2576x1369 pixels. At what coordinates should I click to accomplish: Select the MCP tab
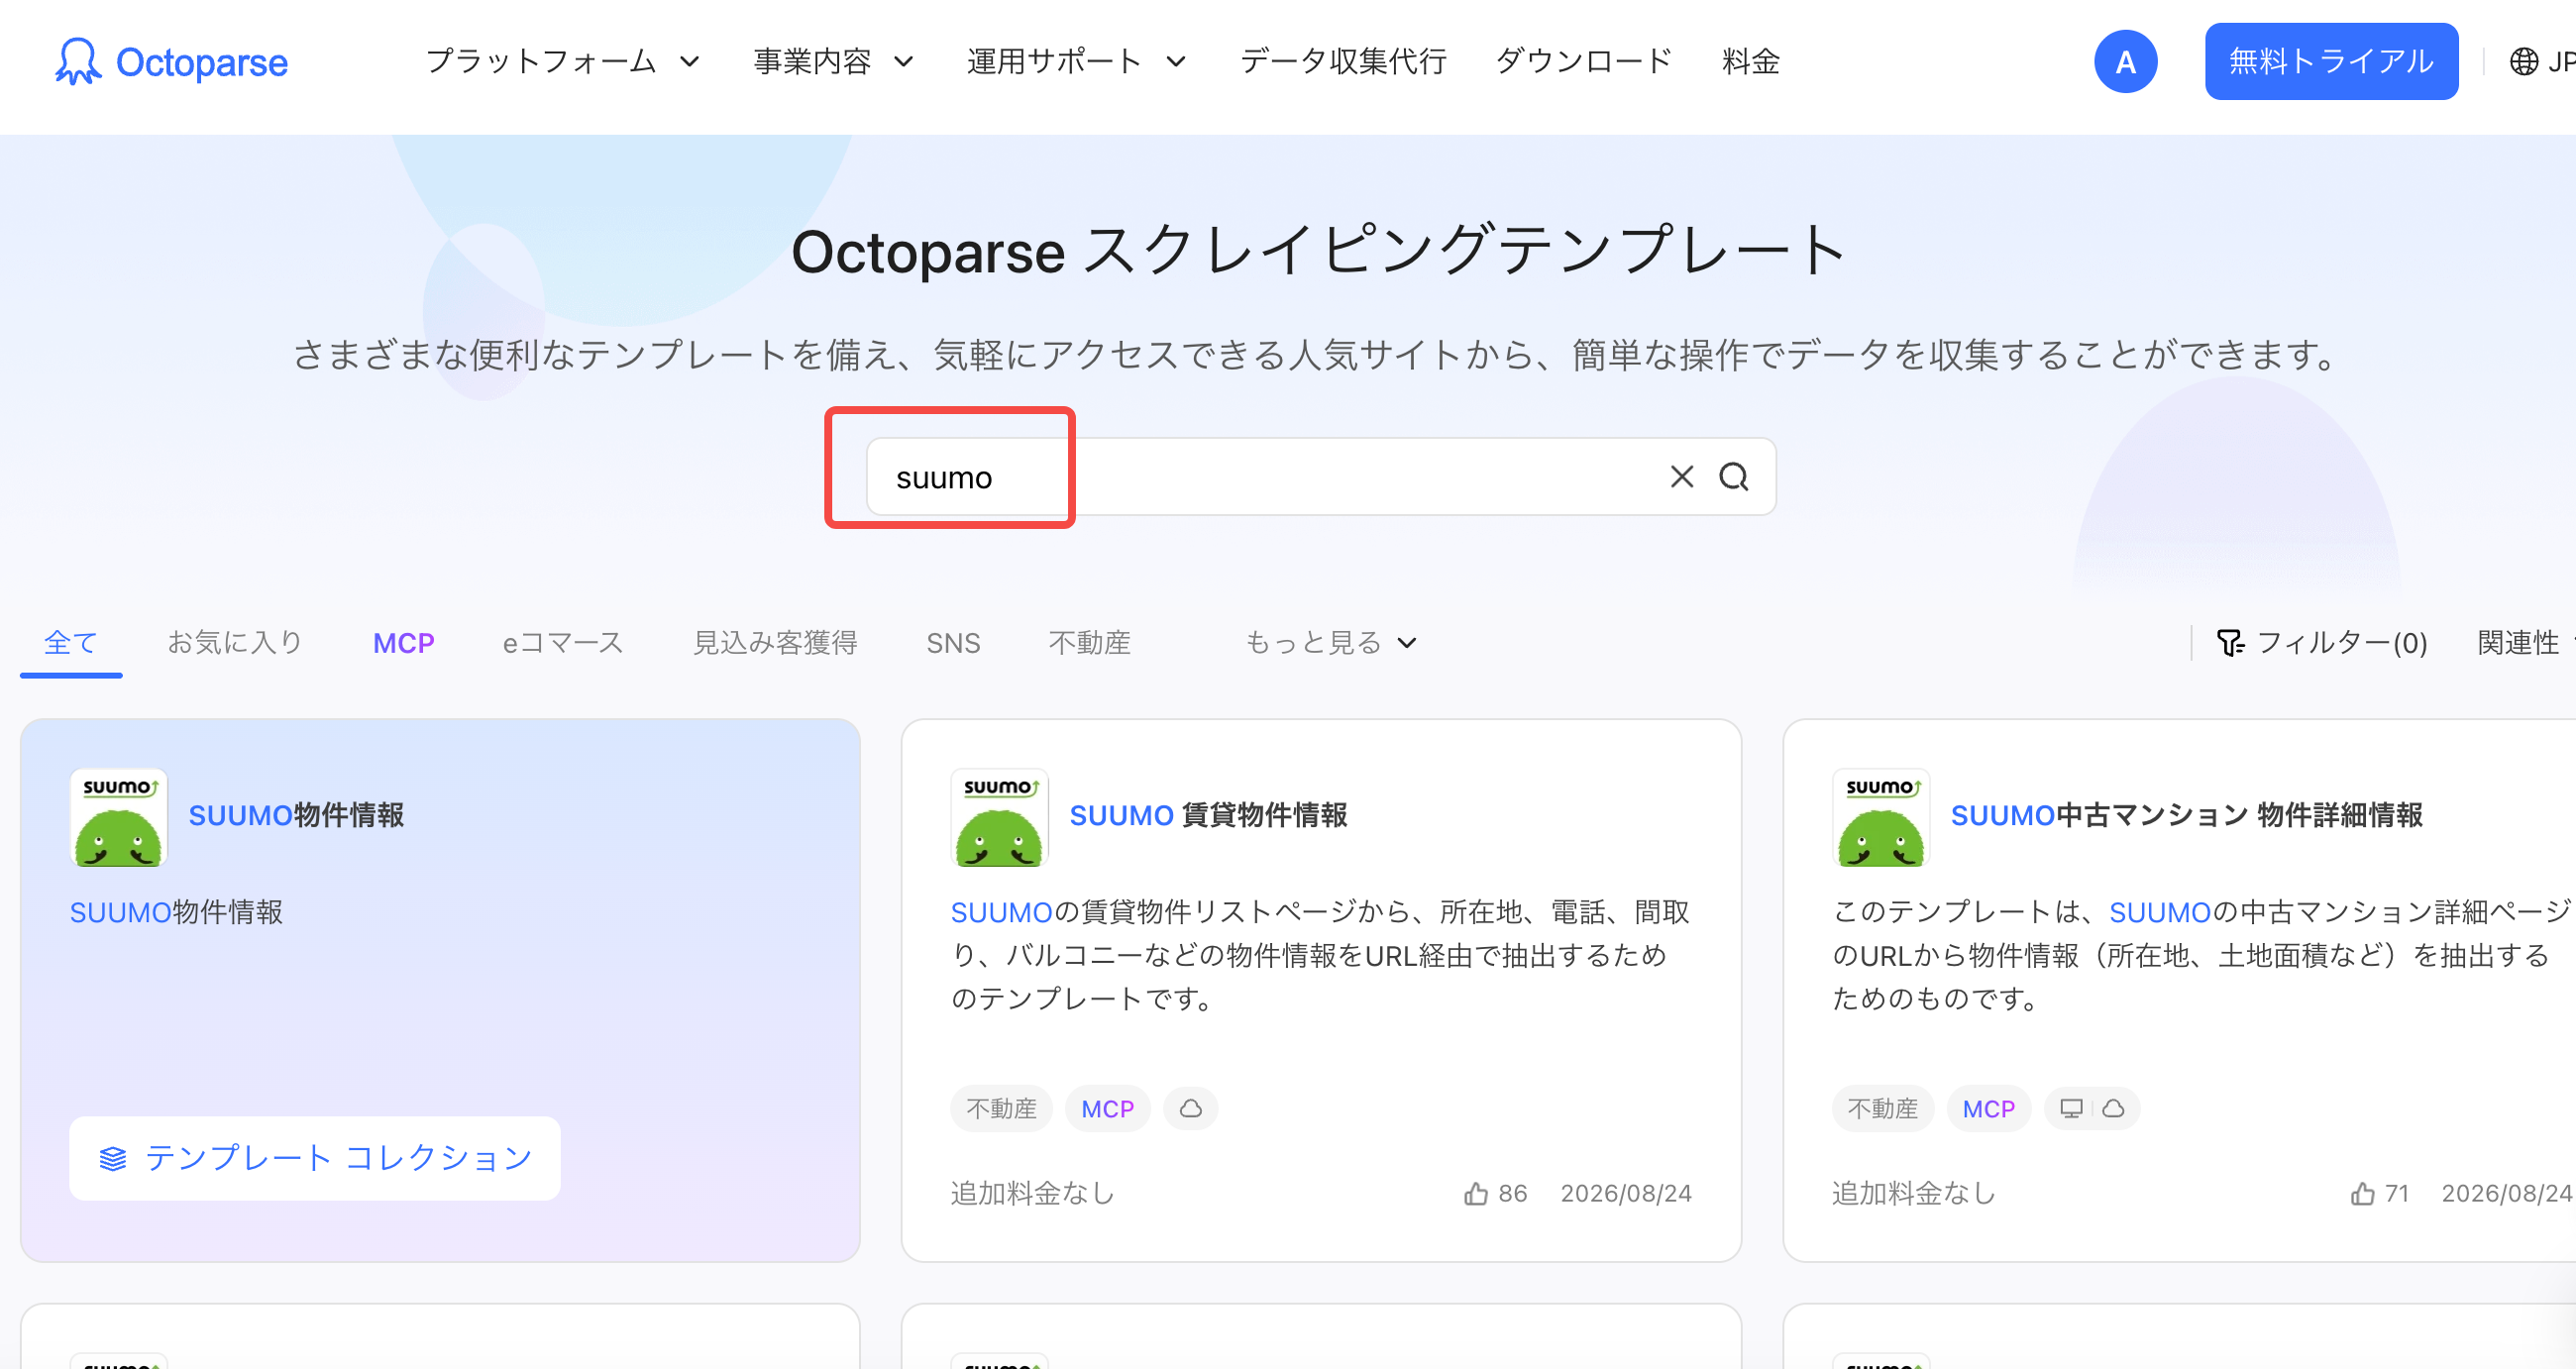pos(403,643)
